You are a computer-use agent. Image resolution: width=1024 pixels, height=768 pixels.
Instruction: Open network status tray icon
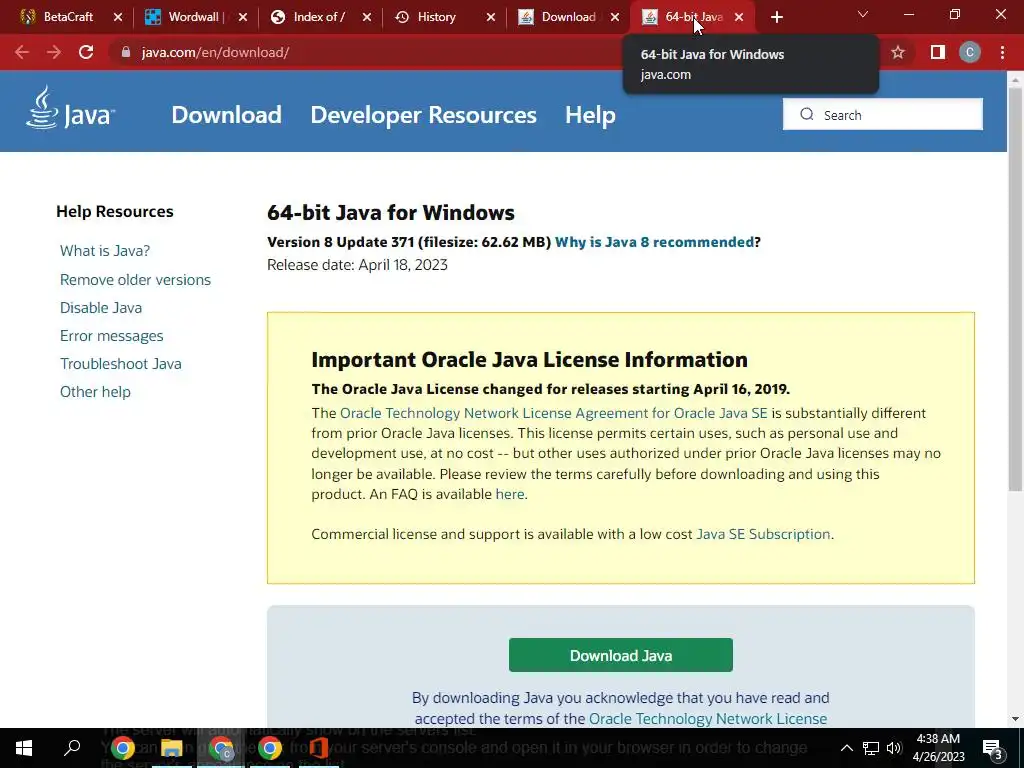pyautogui.click(x=871, y=748)
